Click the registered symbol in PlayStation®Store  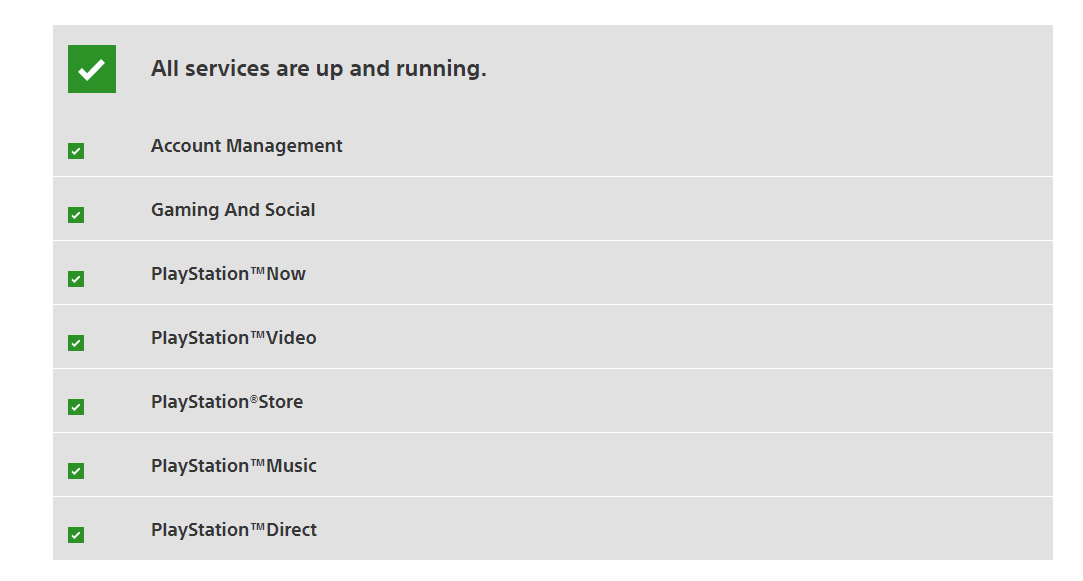(x=253, y=399)
